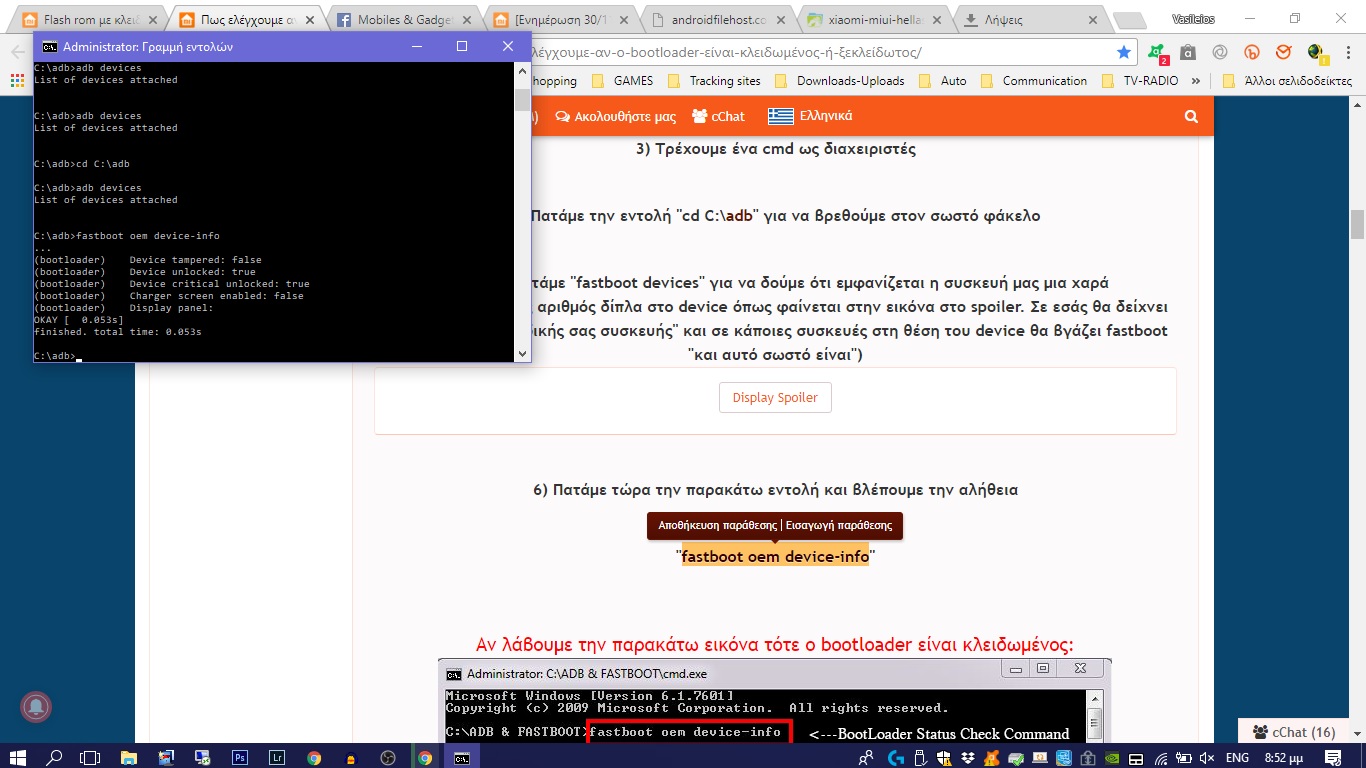The image size is (1366, 768).
Task: Click the bookmark star in address bar
Action: tap(1124, 52)
